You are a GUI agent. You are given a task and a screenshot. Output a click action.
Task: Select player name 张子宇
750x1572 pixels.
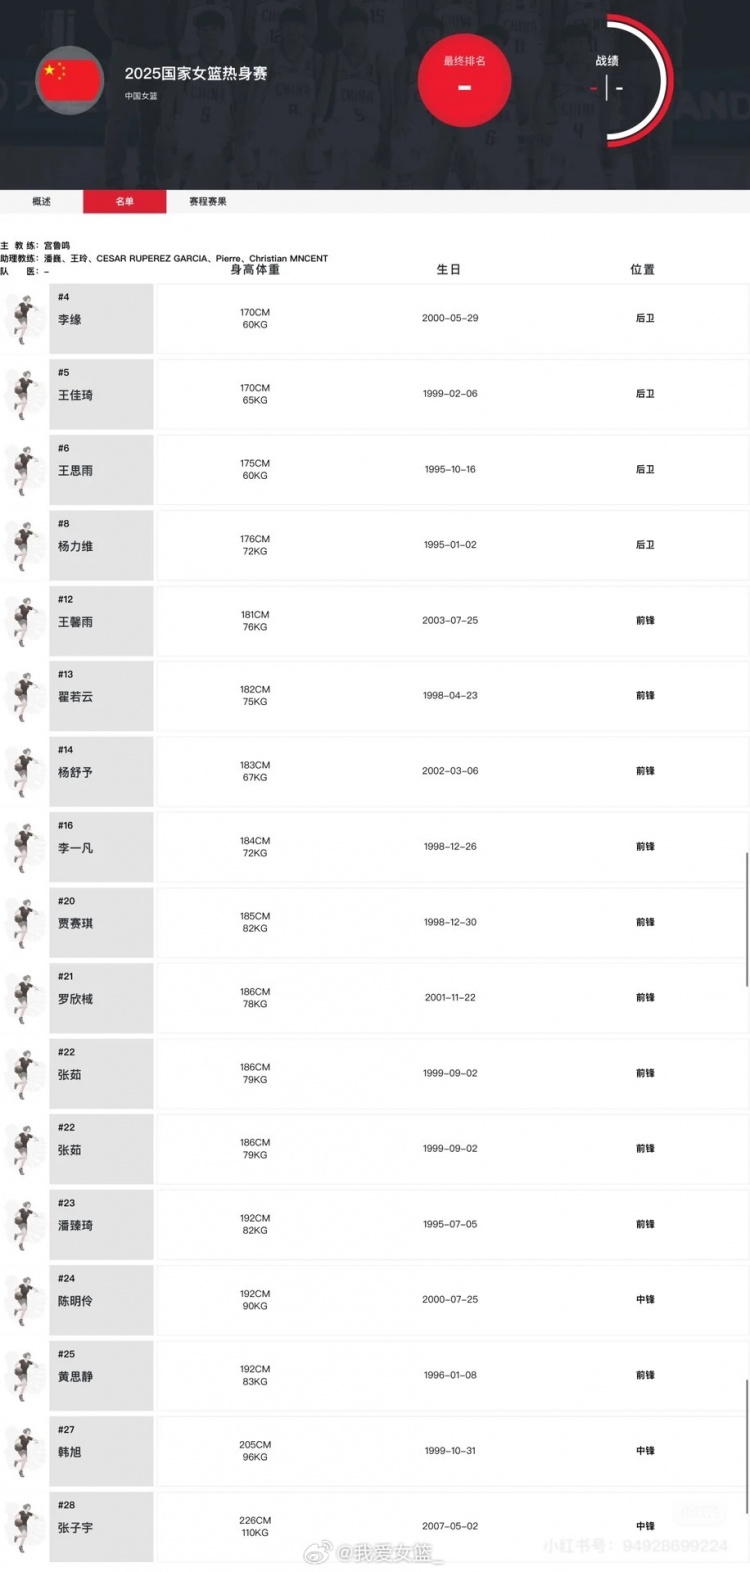point(76,1528)
